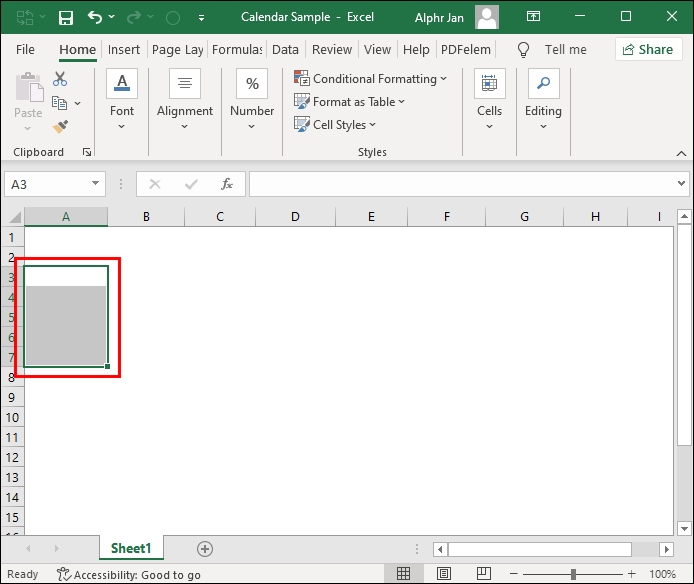
Task: Click the Name Box showing A3
Action: click(x=47, y=184)
